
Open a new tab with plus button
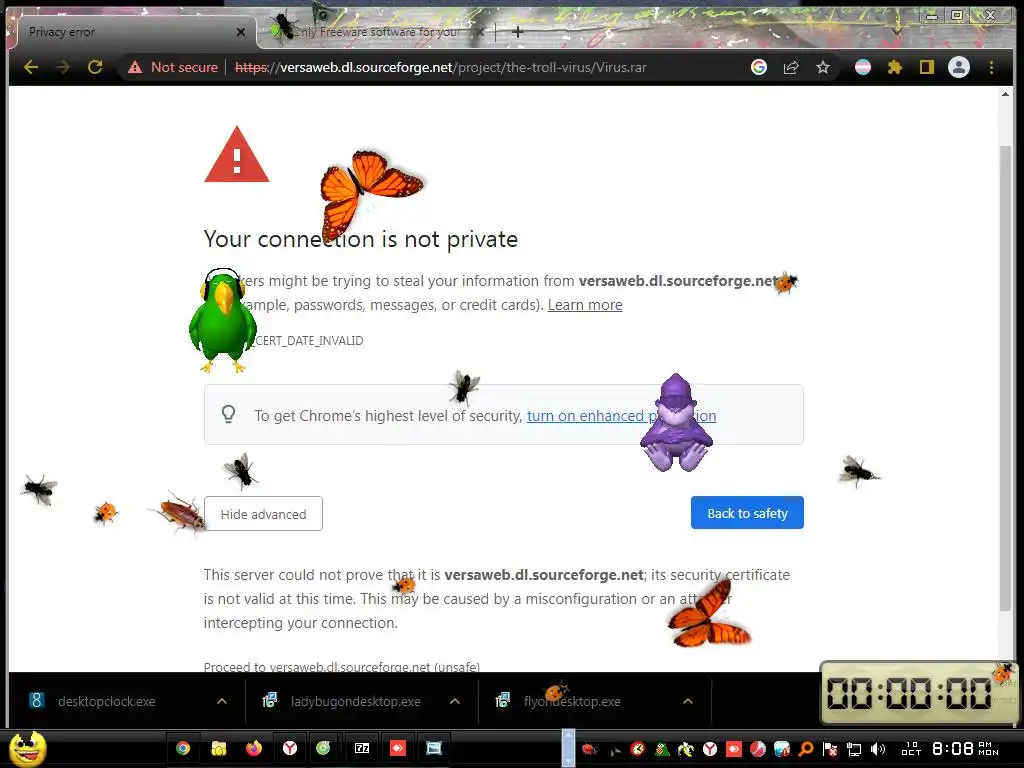point(517,31)
